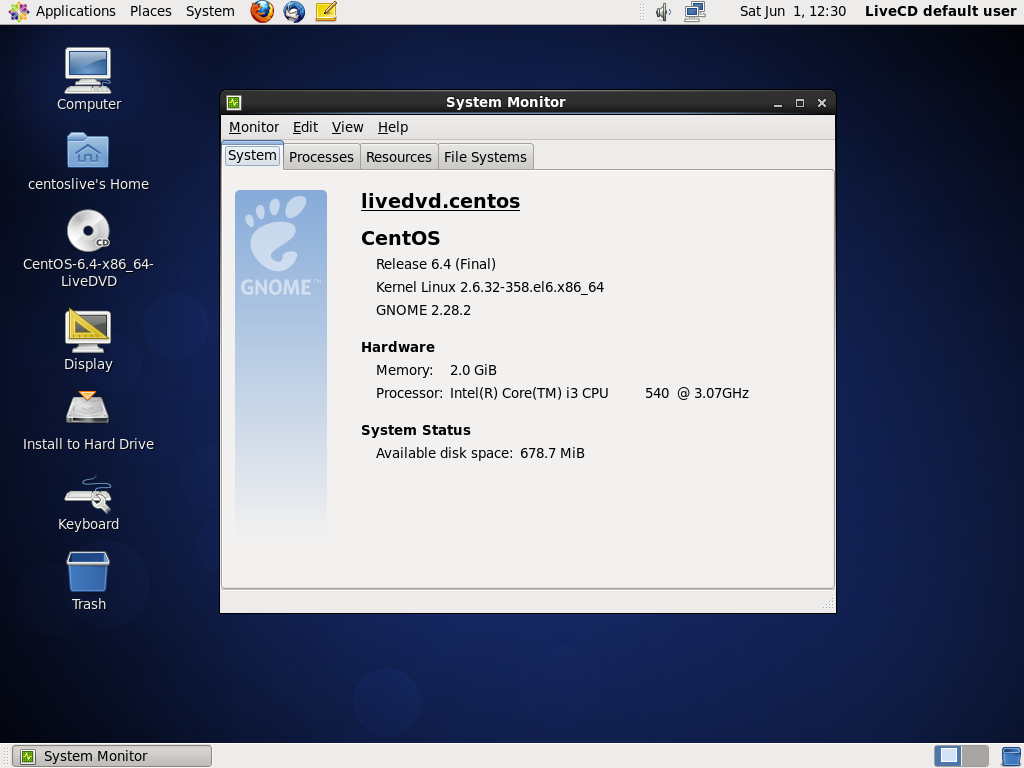This screenshot has width=1024, height=768.
Task: Click the LiveCD default user menu
Action: pos(940,11)
